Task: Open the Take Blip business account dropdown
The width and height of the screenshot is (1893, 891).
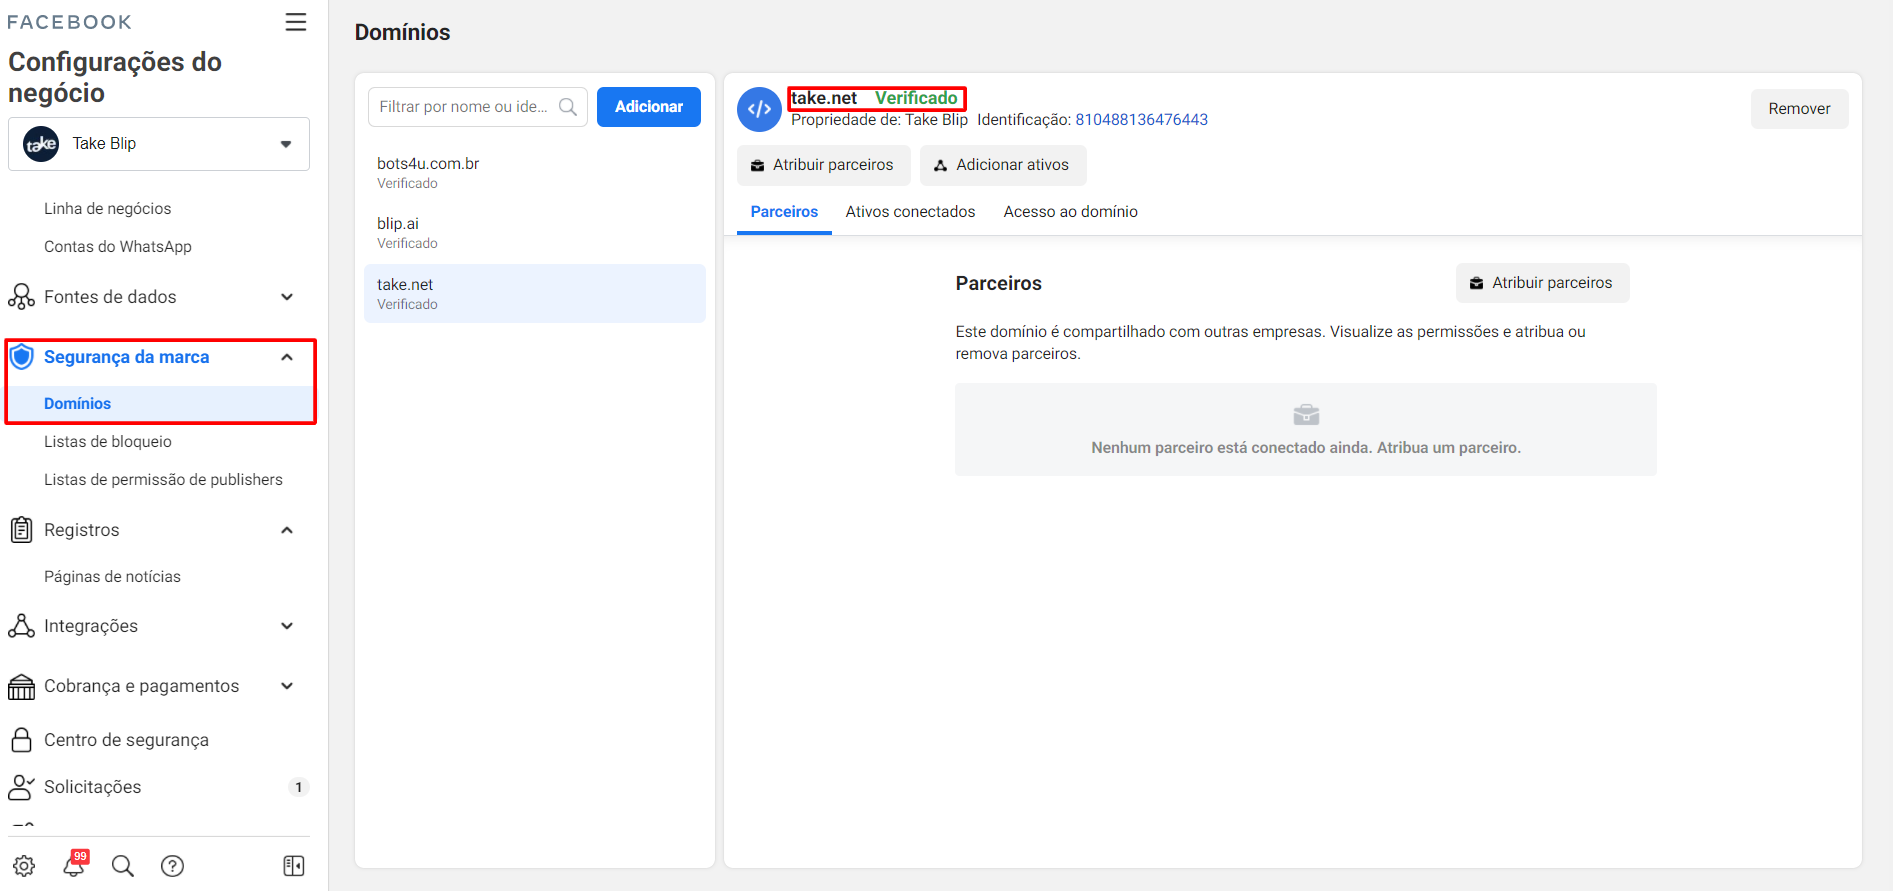Action: tap(159, 144)
